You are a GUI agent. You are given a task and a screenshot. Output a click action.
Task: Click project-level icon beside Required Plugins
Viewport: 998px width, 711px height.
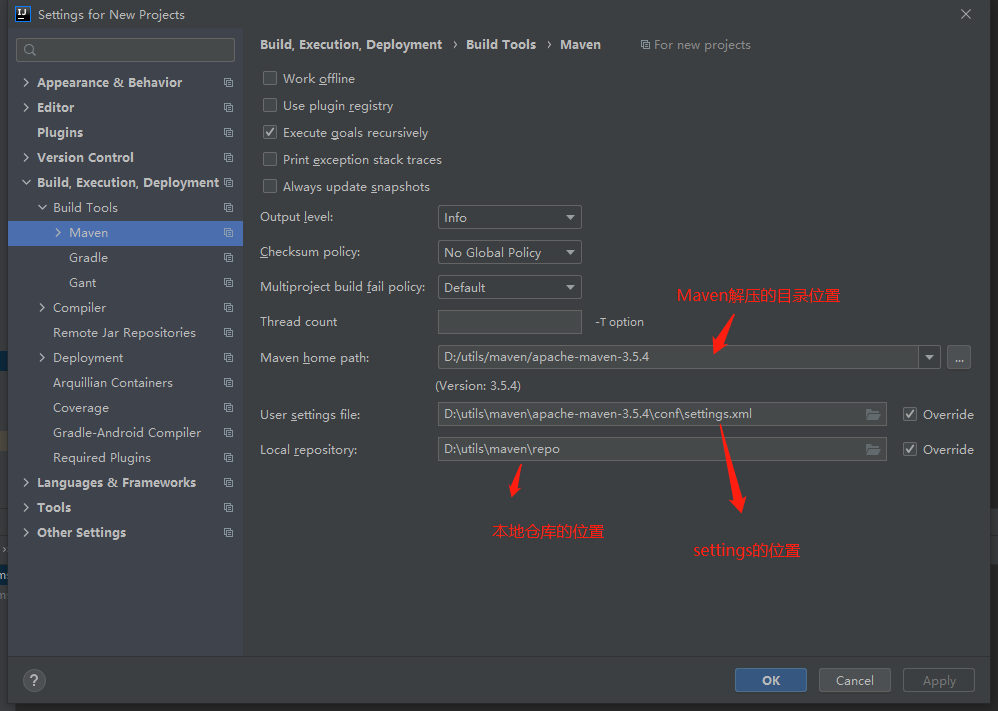pos(228,458)
